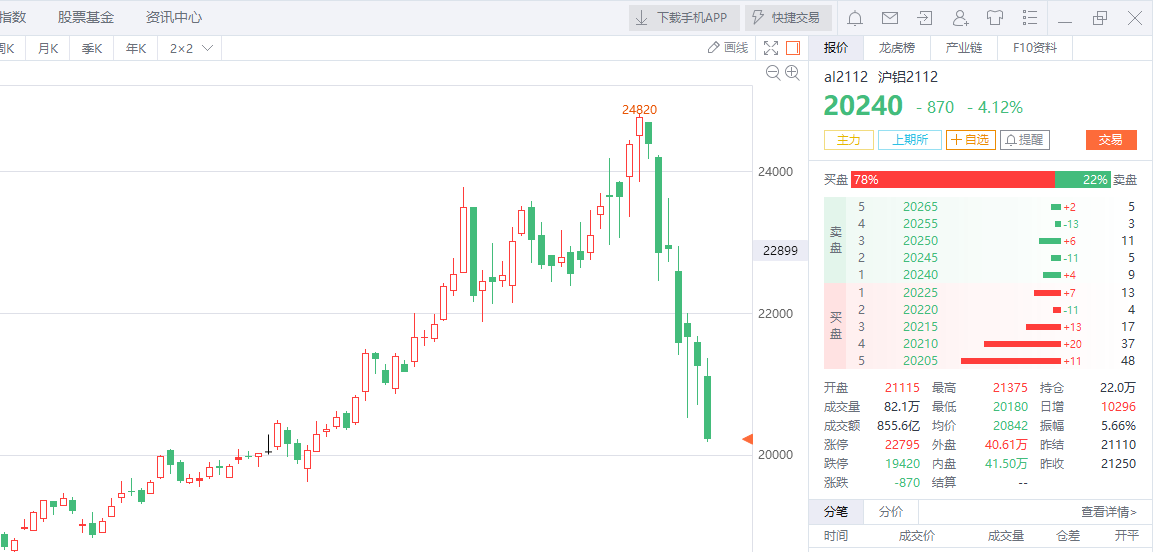This screenshot has height=552, width=1153.
Task: Toggle 自选 to add to watchlist
Action: click(971, 140)
